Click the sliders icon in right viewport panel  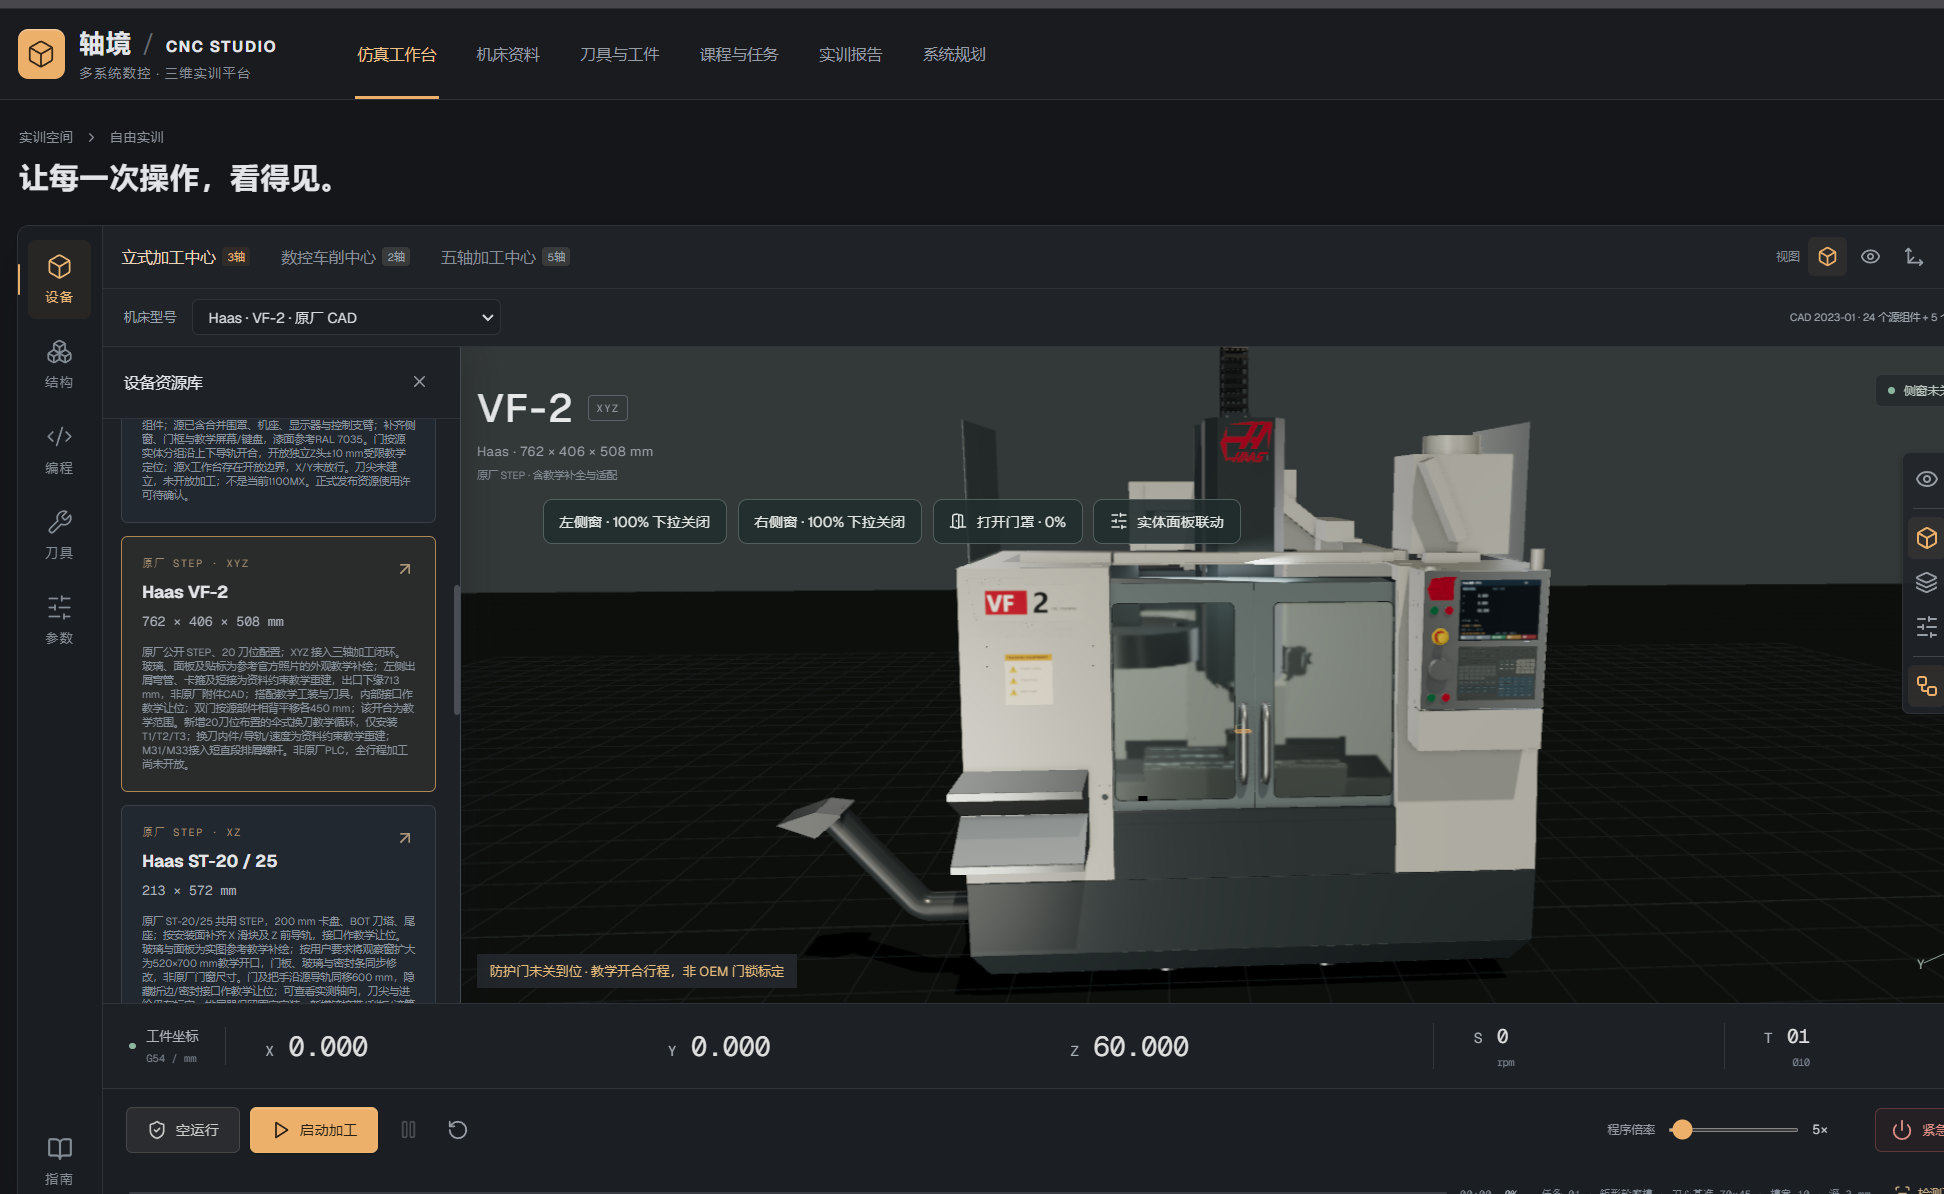click(x=1926, y=627)
